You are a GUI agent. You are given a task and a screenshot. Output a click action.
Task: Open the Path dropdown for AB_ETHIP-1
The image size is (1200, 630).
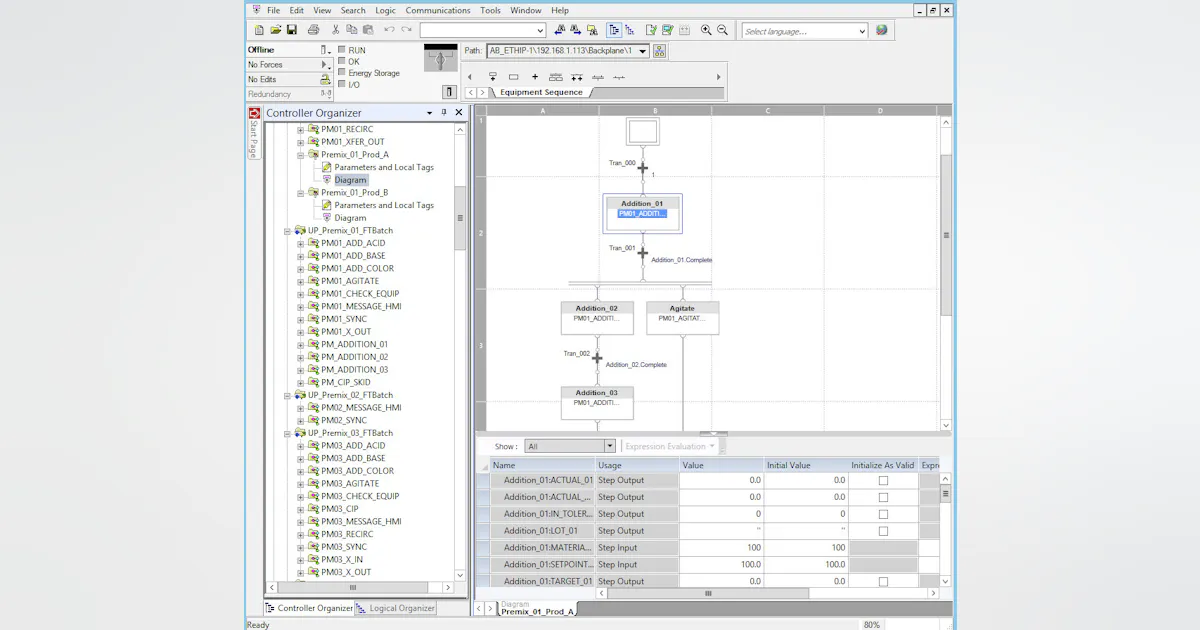click(643, 50)
